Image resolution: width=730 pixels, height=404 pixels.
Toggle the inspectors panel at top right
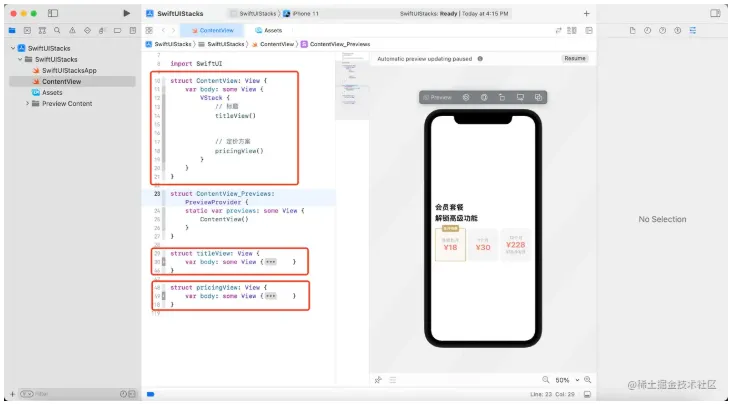[715, 13]
